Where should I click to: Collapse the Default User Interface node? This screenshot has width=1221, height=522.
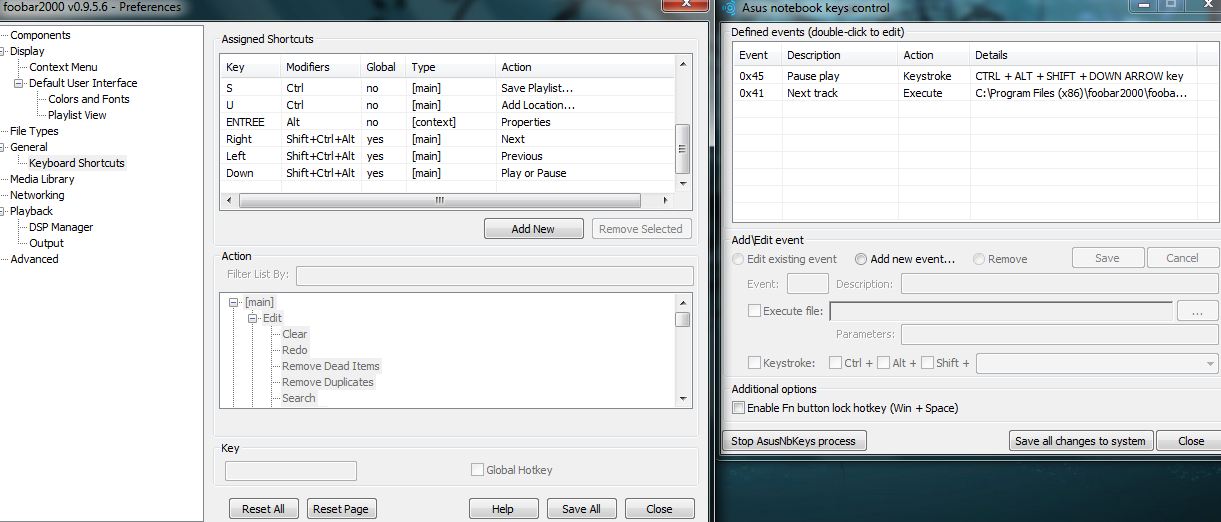tap(18, 83)
